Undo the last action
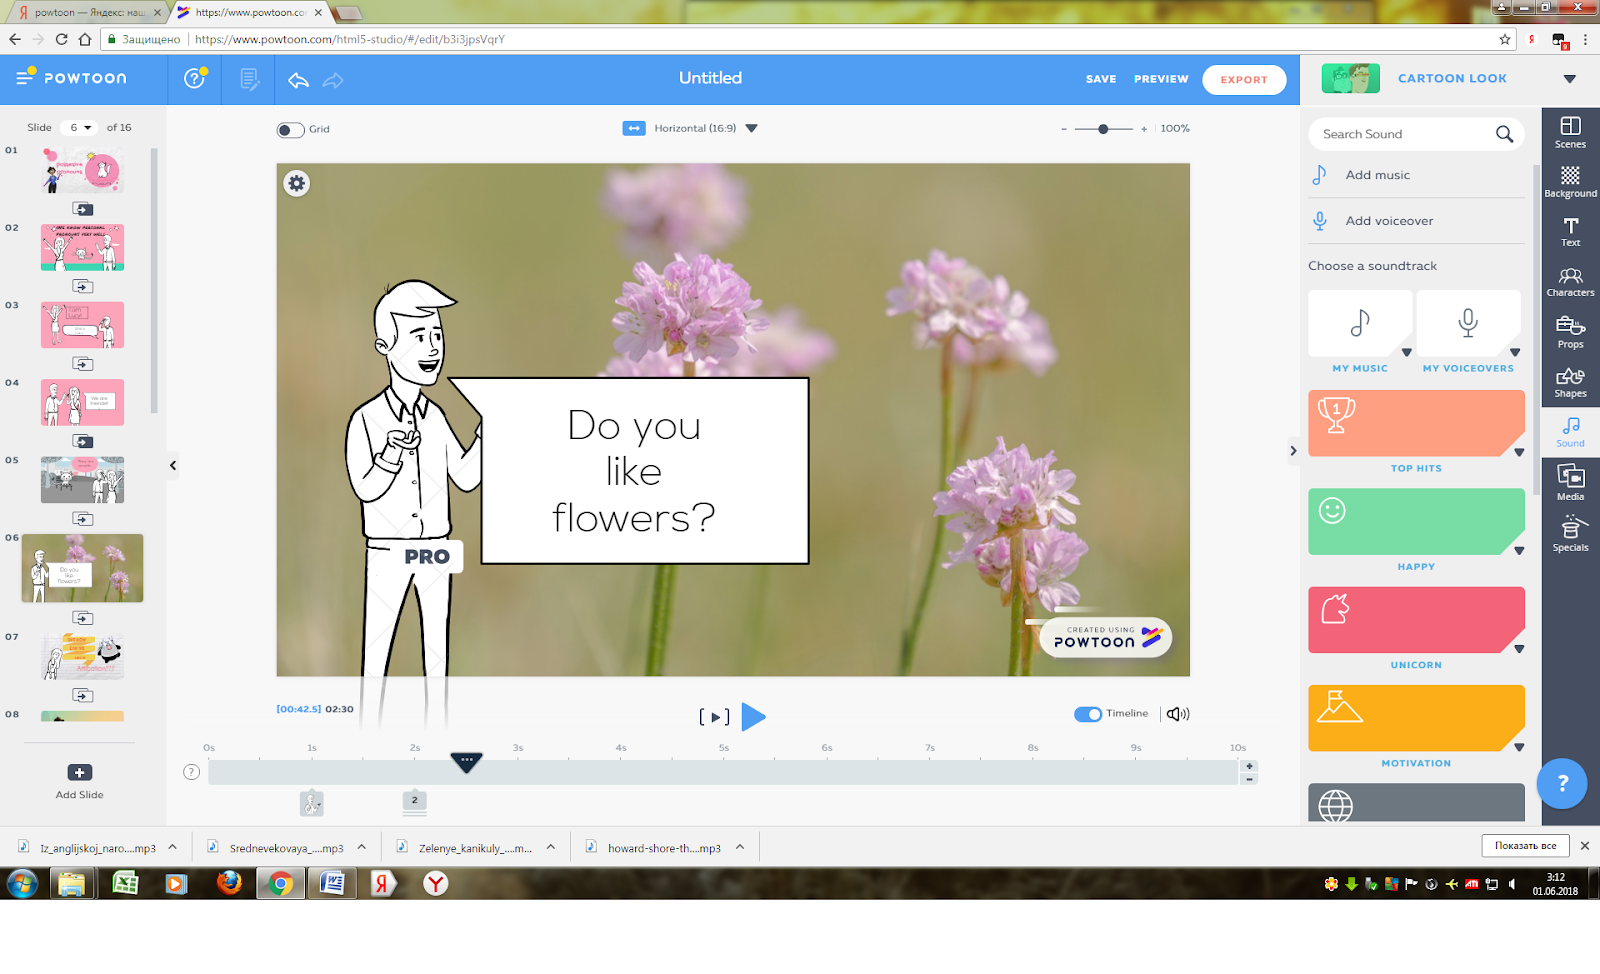Viewport: 1600px width, 974px height. click(x=298, y=80)
